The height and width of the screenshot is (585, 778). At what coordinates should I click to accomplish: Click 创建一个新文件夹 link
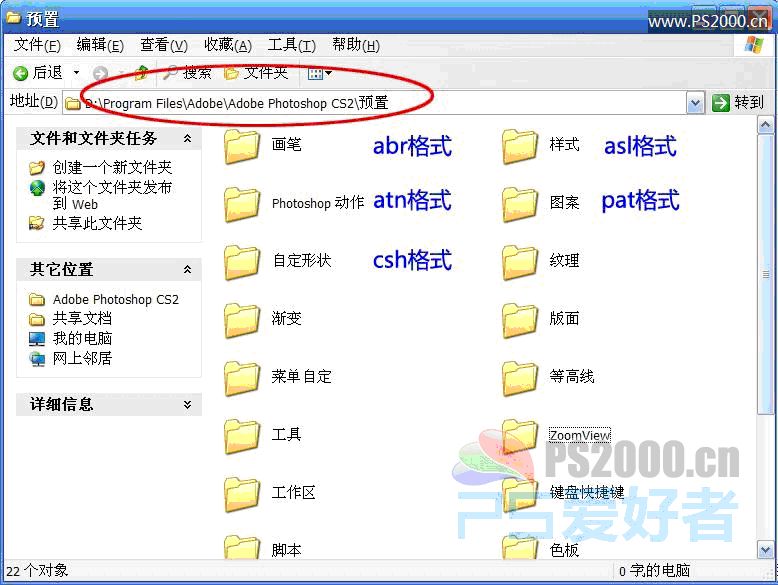(x=112, y=167)
